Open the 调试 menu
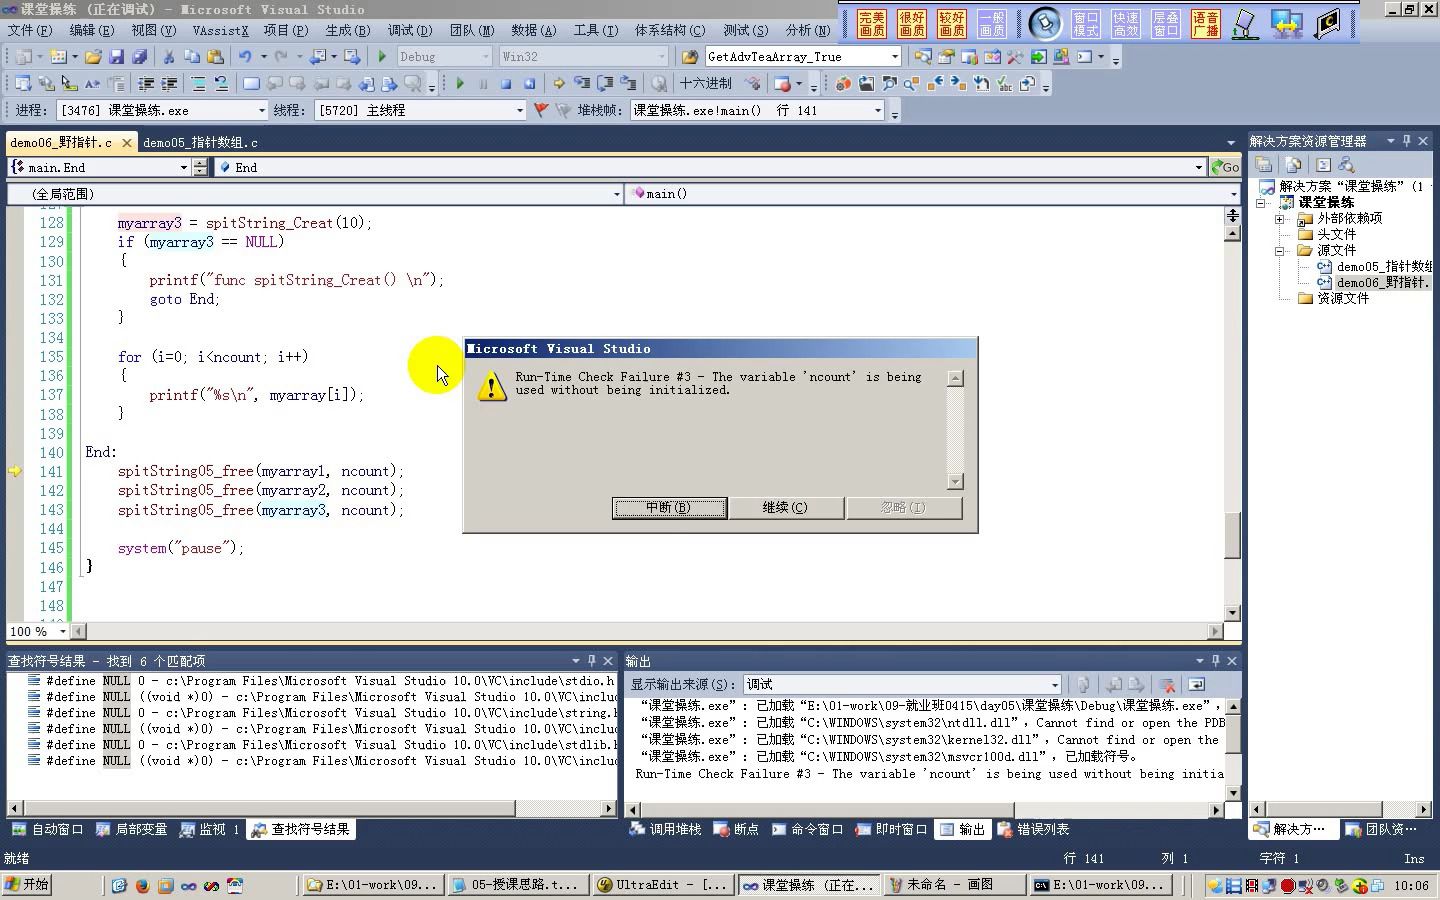This screenshot has height=900, width=1440. (x=410, y=30)
